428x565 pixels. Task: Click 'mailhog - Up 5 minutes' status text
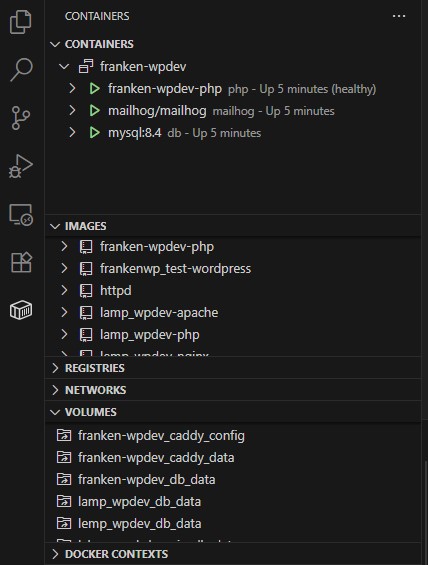click(x=273, y=111)
